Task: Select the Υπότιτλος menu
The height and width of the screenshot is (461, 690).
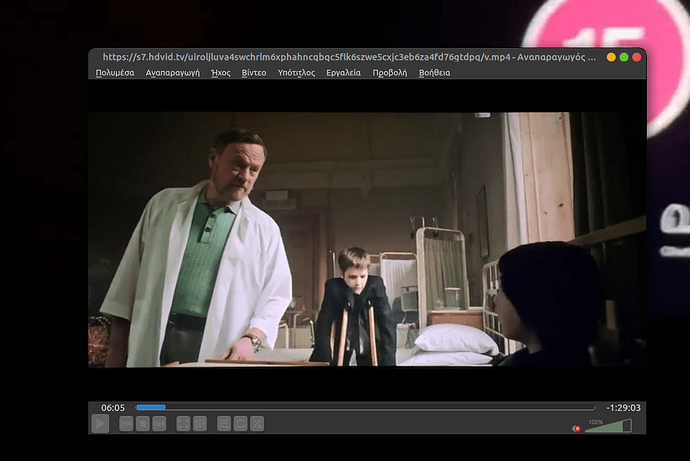Action: [x=296, y=73]
